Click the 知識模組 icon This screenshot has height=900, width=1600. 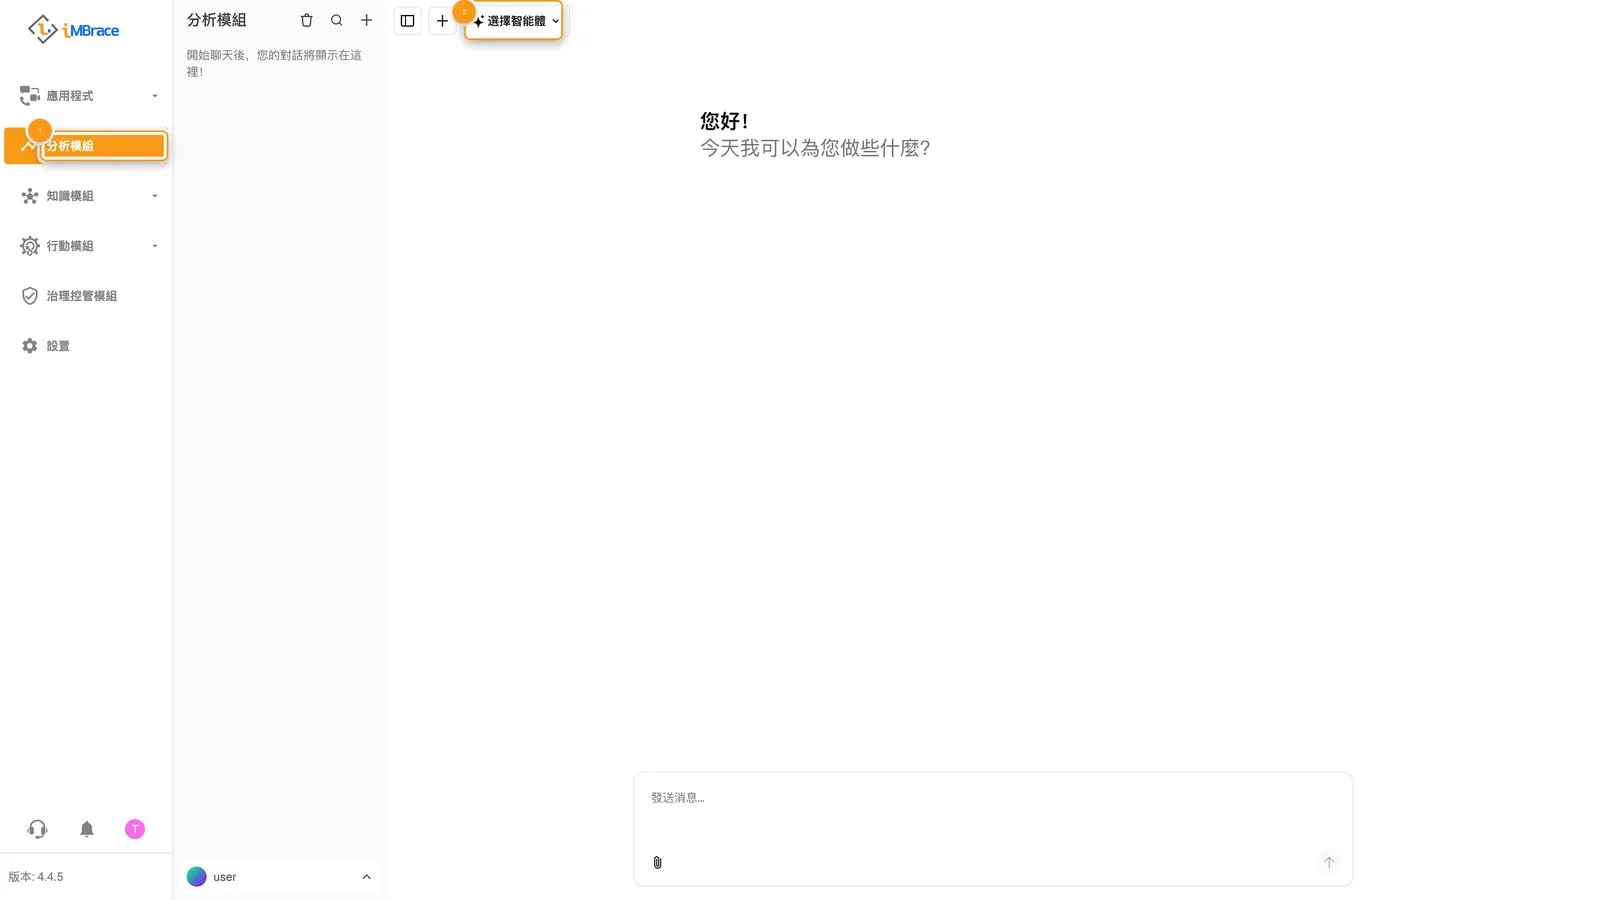pyautogui.click(x=30, y=196)
